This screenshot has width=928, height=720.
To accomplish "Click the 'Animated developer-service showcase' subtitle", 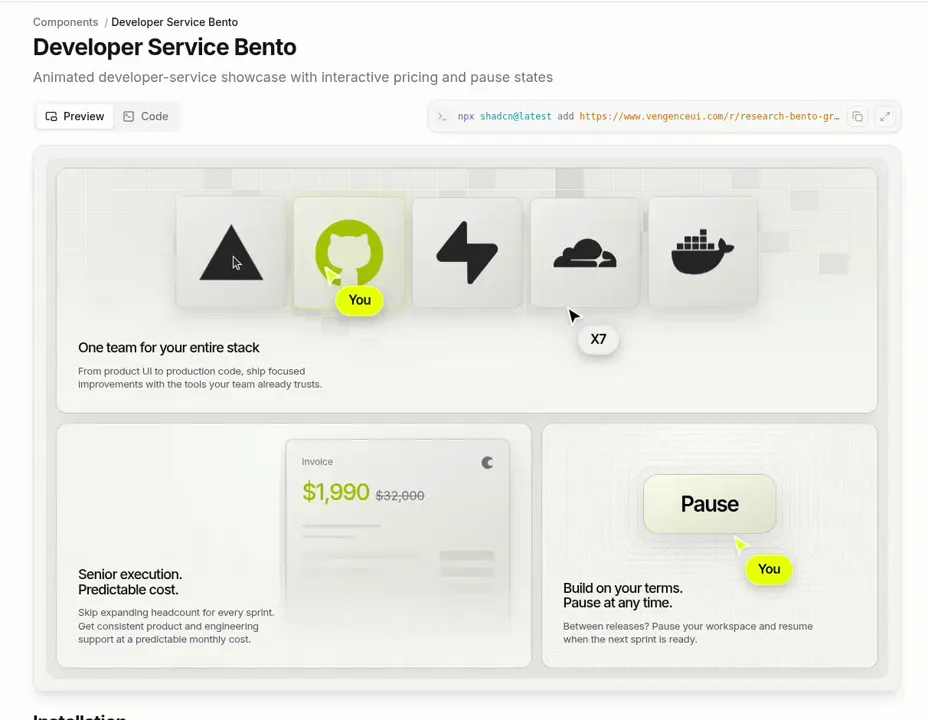I will (293, 78).
